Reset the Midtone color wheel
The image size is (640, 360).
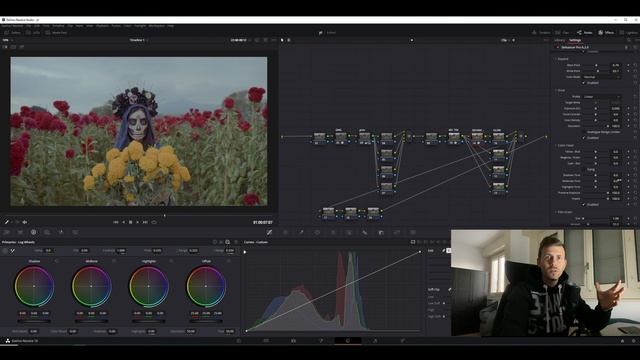(x=114, y=261)
